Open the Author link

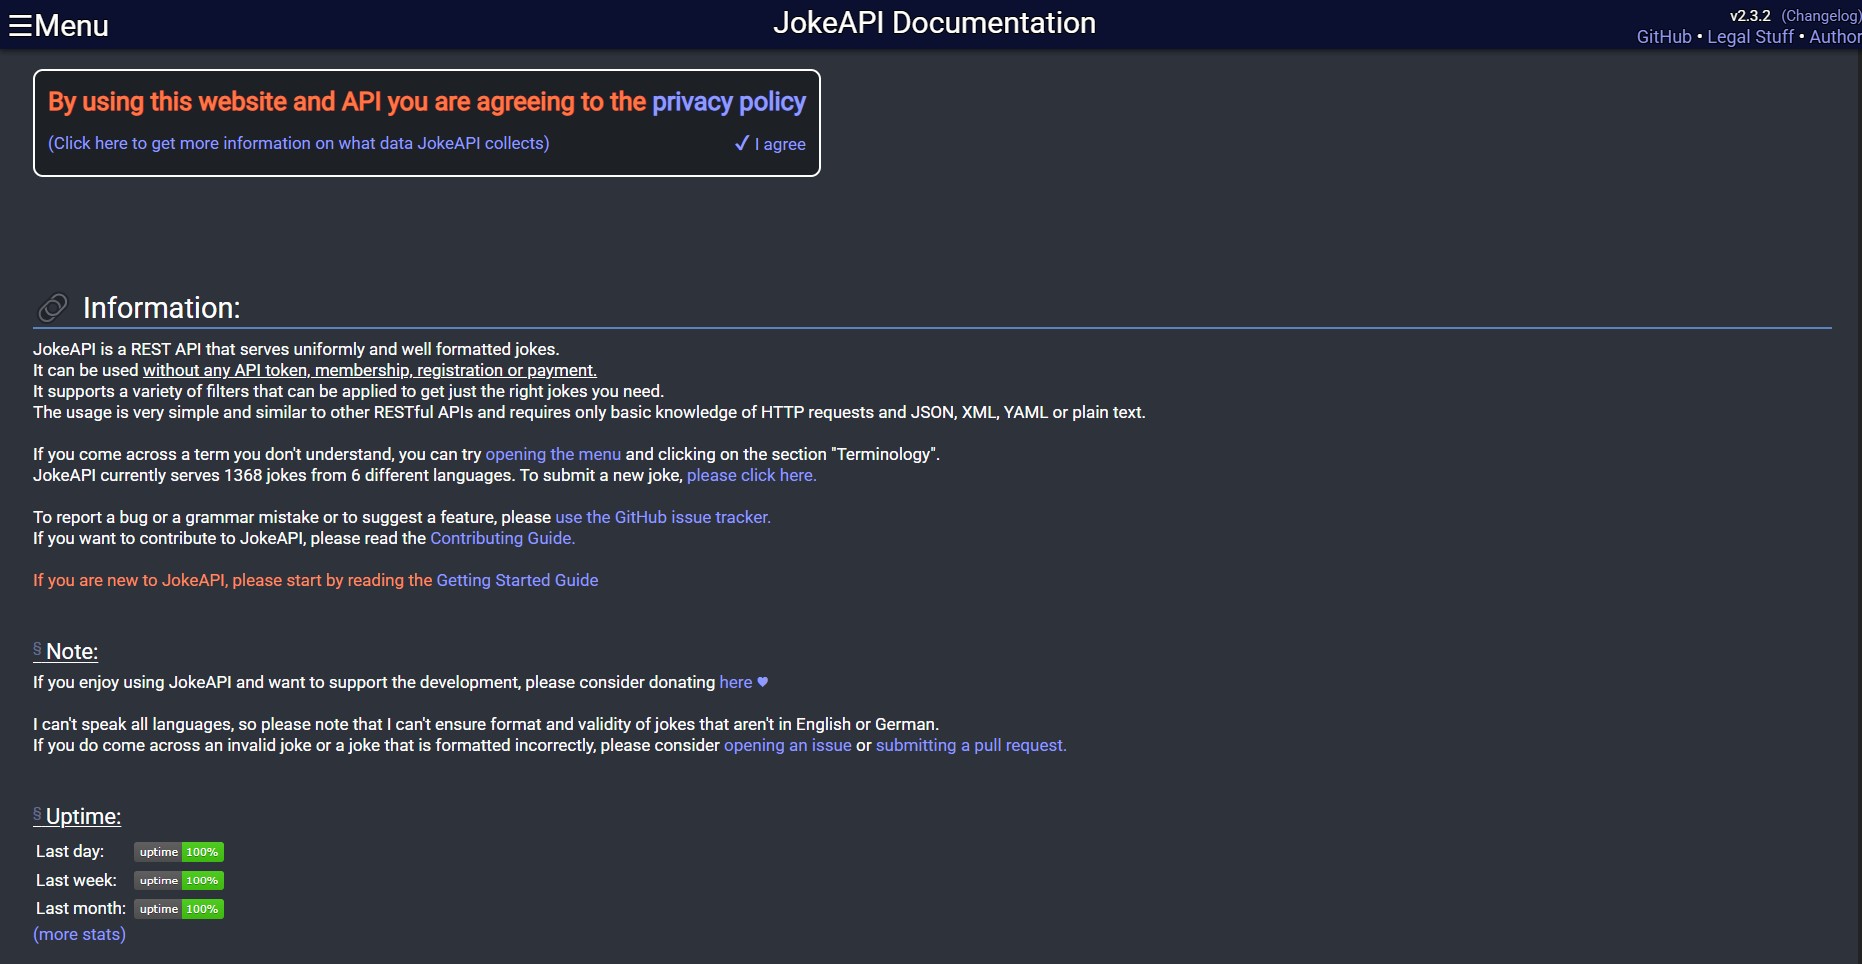[x=1835, y=37]
